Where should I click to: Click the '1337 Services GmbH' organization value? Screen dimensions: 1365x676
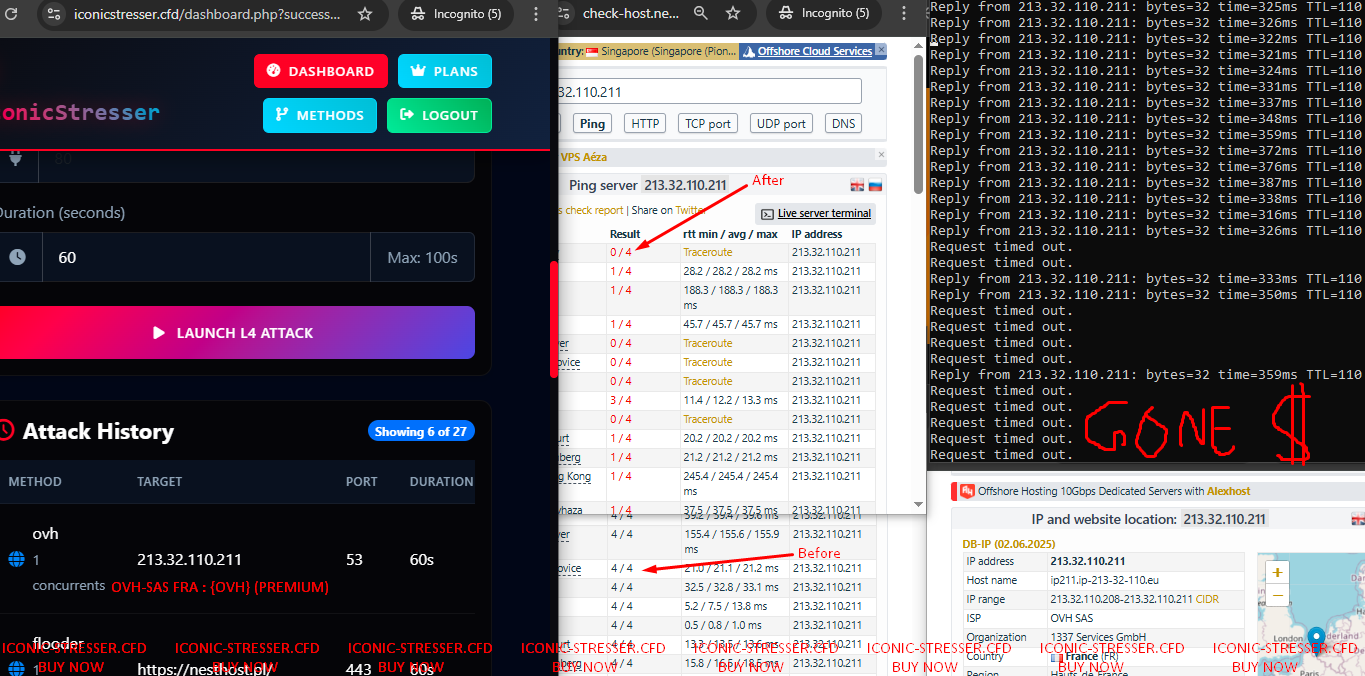tap(1099, 637)
